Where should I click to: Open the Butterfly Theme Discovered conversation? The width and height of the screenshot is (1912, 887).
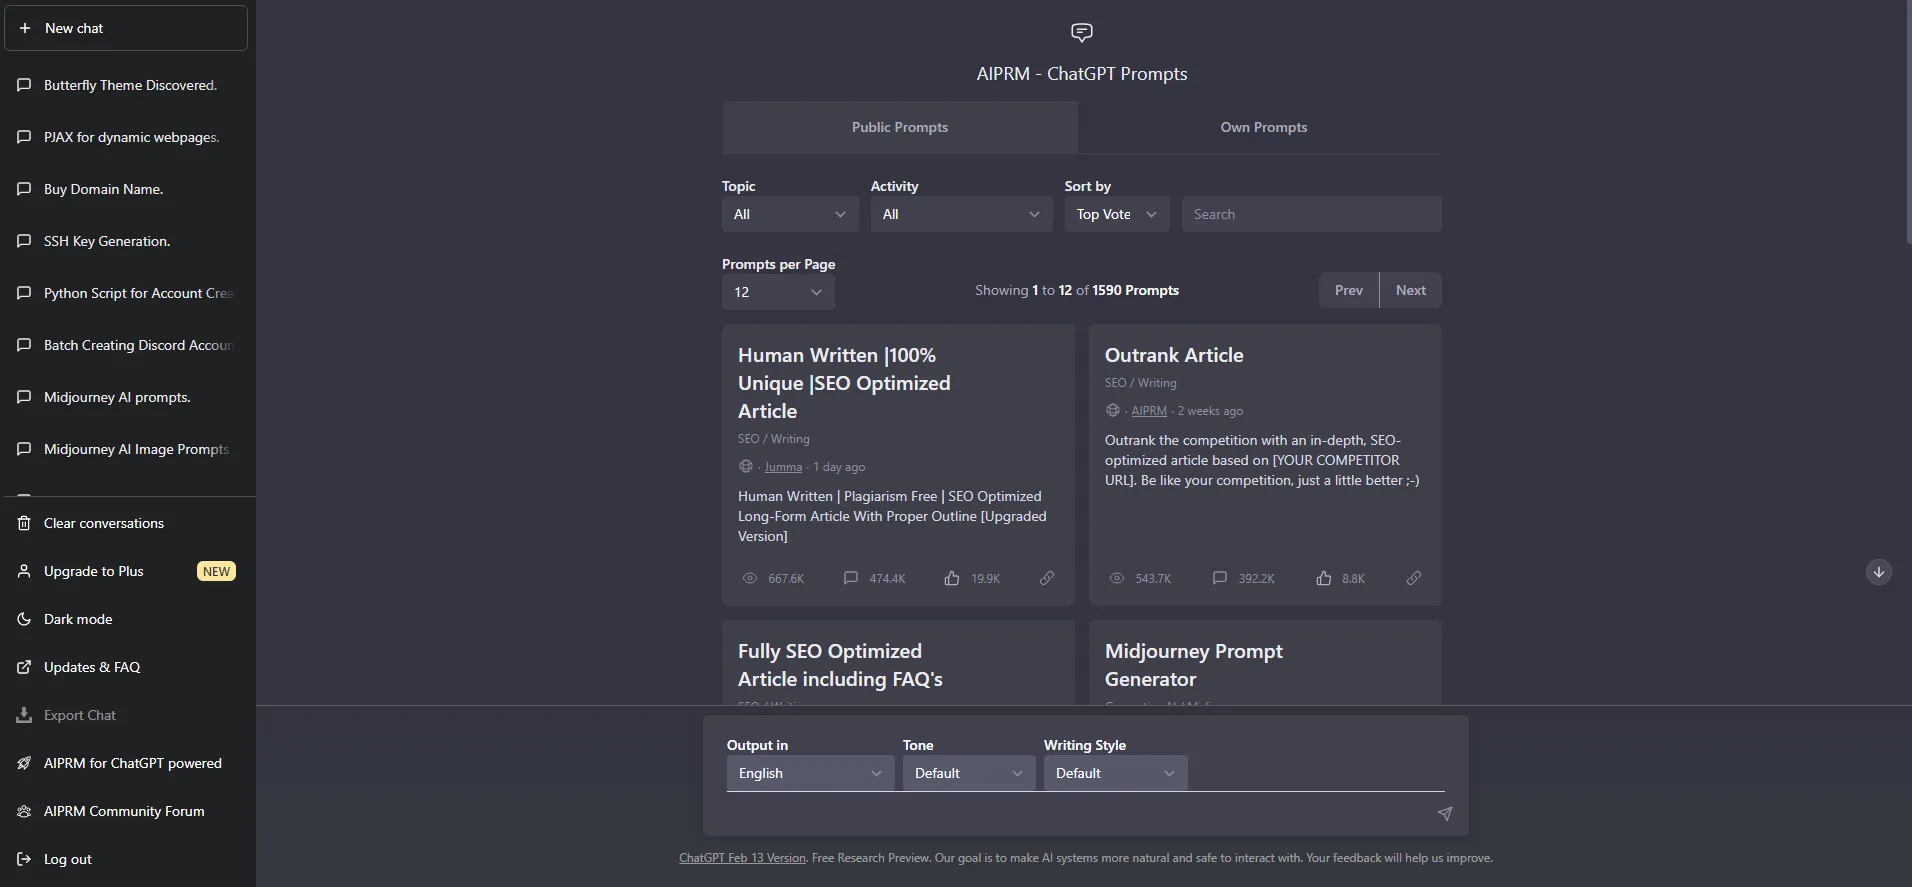tap(128, 85)
